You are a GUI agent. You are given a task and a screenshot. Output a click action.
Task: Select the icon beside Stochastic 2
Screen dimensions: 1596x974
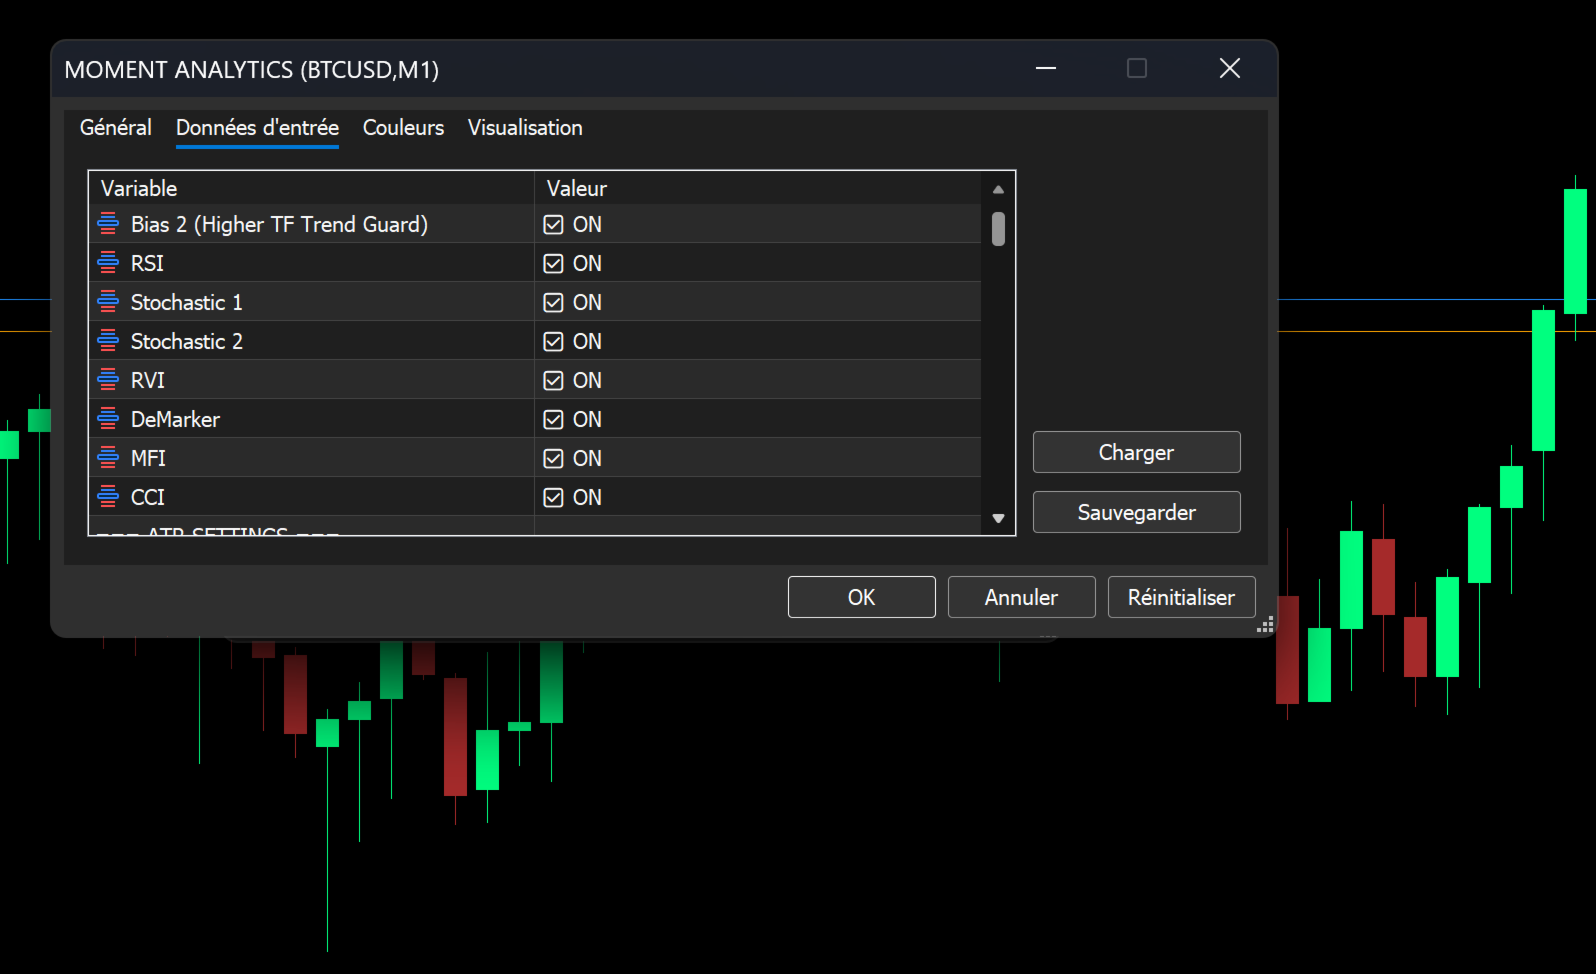point(108,341)
